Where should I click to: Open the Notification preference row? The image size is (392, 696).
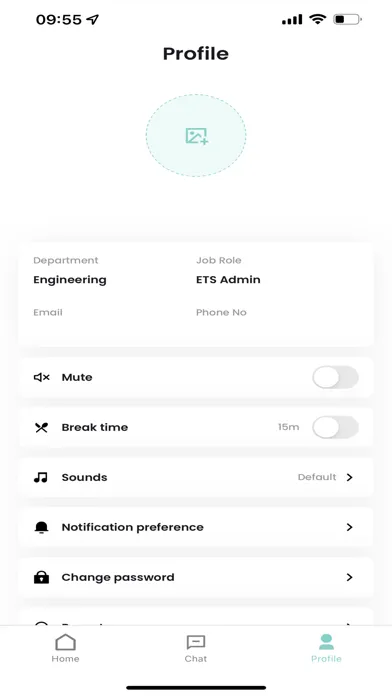click(x=196, y=527)
